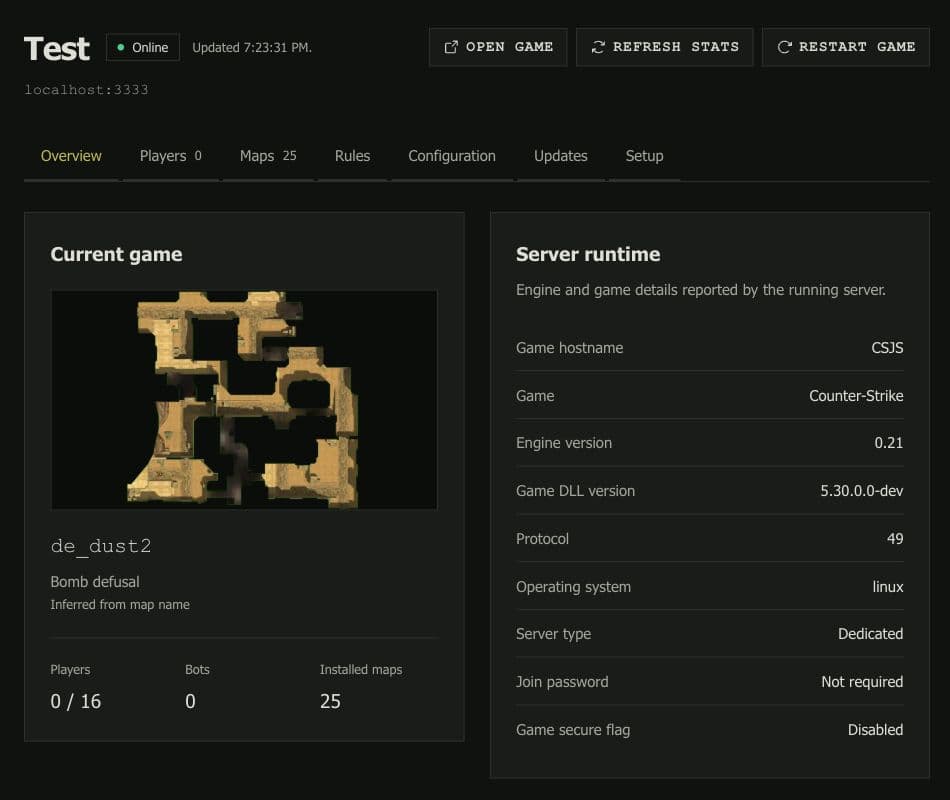Open the Maps tab
Viewport: 950px width, 800px height.
[268, 156]
